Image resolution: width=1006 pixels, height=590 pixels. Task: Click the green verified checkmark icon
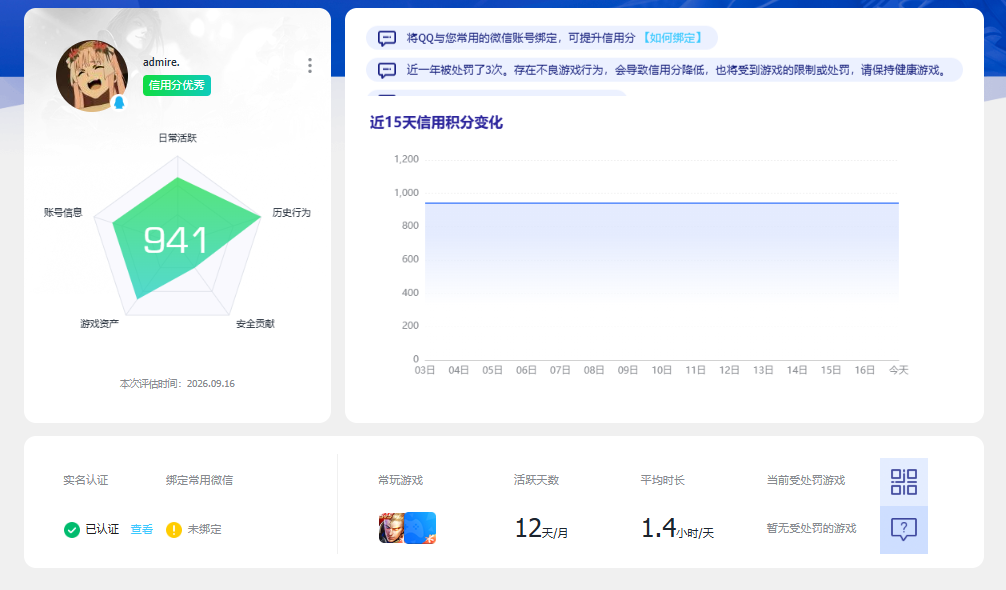click(72, 530)
